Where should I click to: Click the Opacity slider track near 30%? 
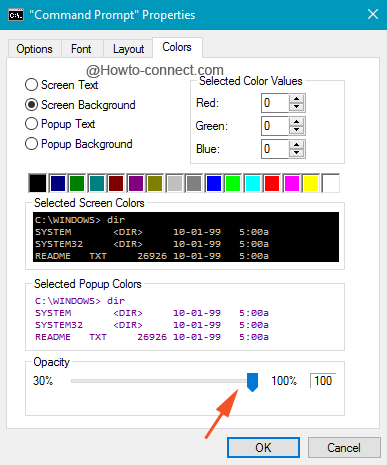(x=75, y=381)
